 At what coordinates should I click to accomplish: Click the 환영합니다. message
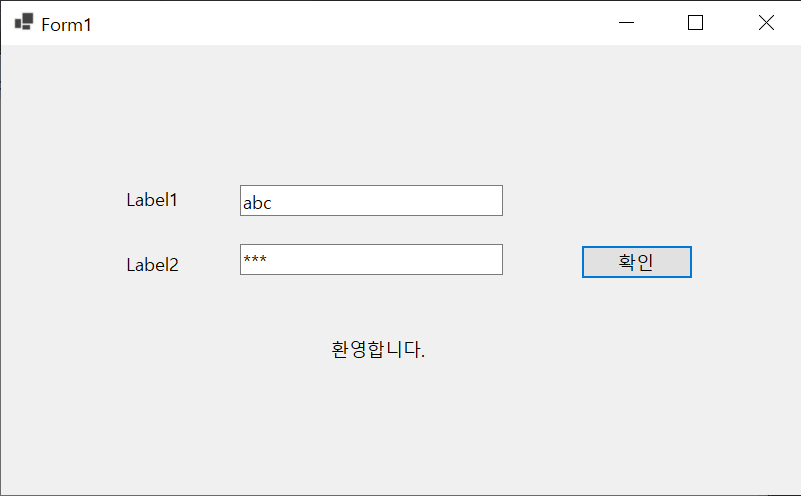[x=378, y=349]
